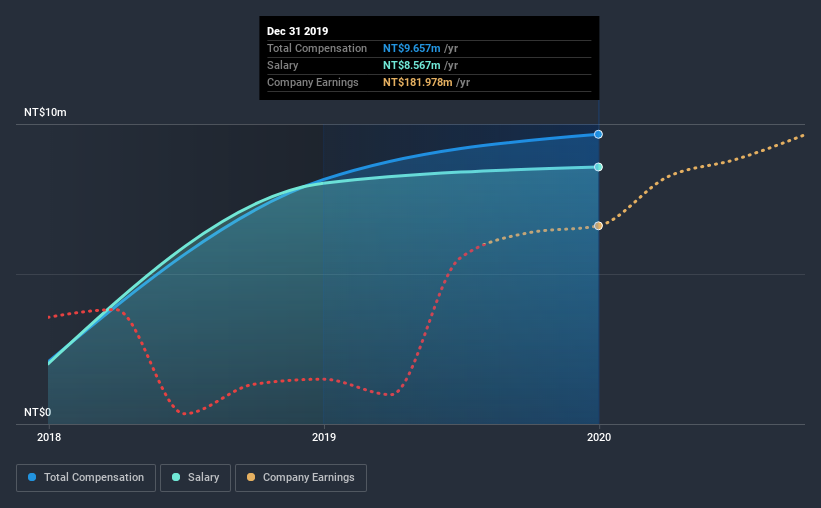Toggle the Total Compensation legend button
The image size is (821, 508).
coord(86,478)
